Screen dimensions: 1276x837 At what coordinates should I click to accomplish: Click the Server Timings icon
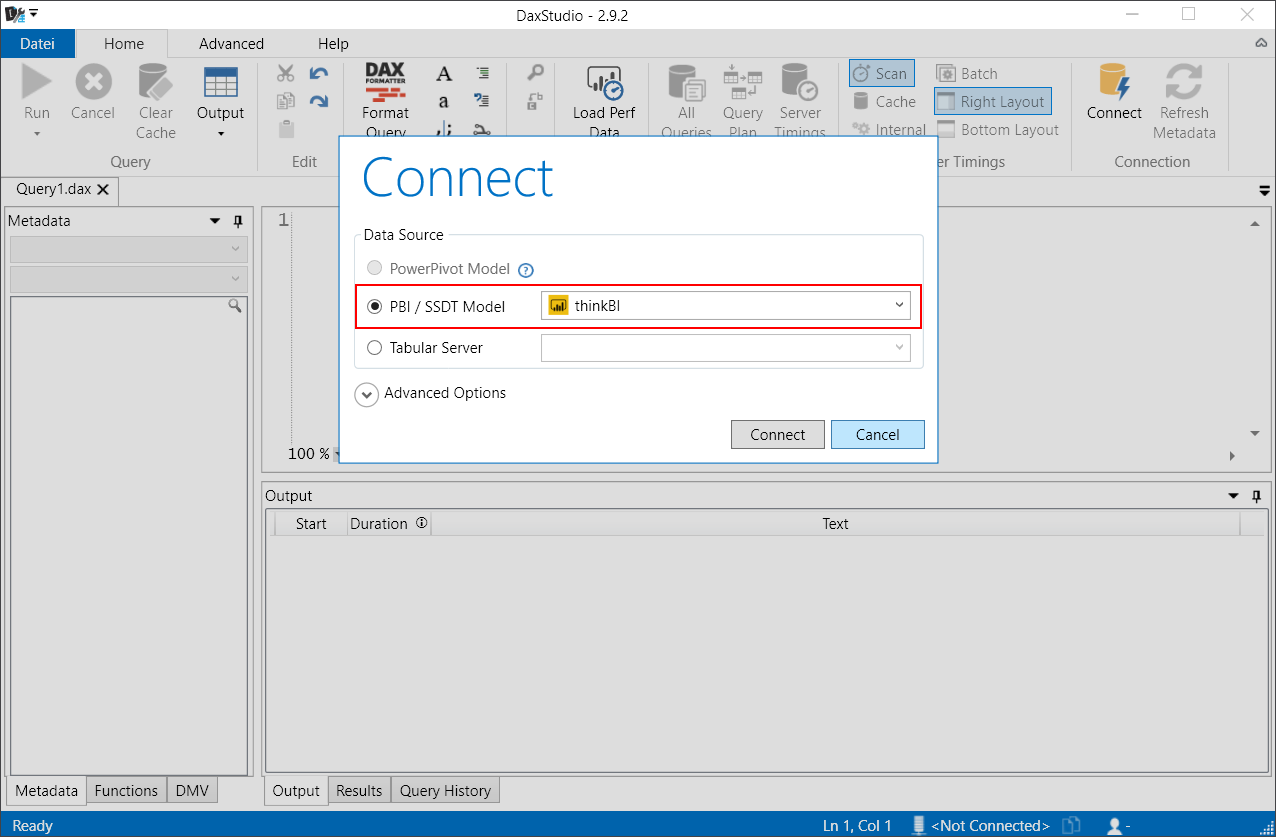tap(799, 82)
